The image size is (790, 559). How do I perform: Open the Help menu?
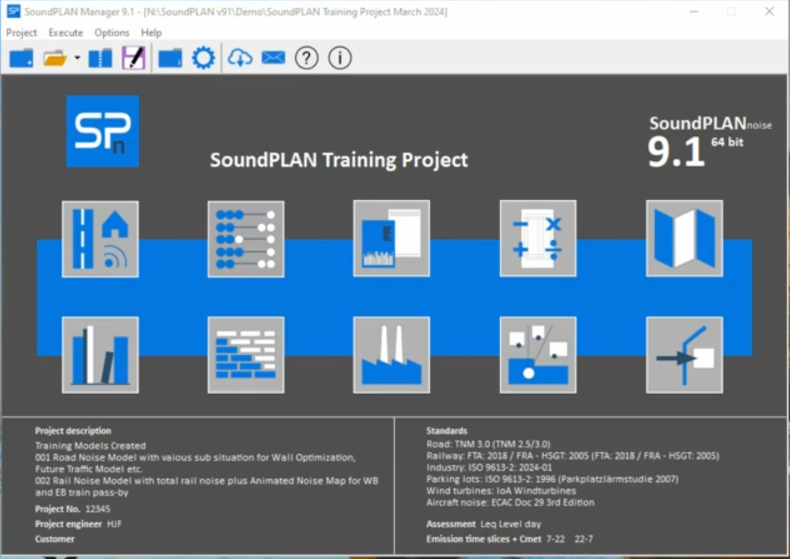coord(151,33)
